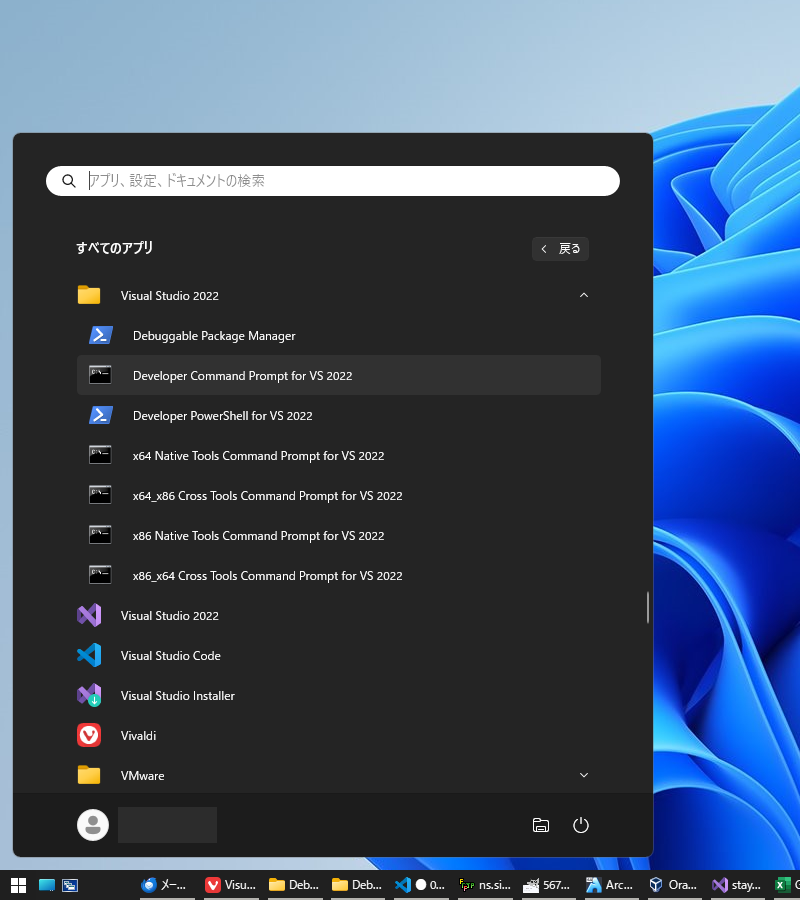Click the power button in Start menu
This screenshot has height=900, width=800.
click(x=581, y=825)
